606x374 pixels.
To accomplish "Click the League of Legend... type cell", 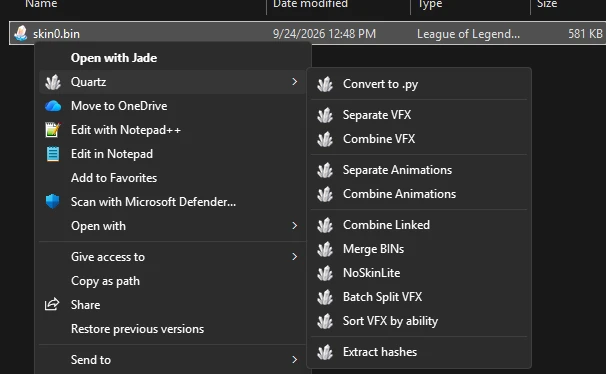I will coord(468,34).
